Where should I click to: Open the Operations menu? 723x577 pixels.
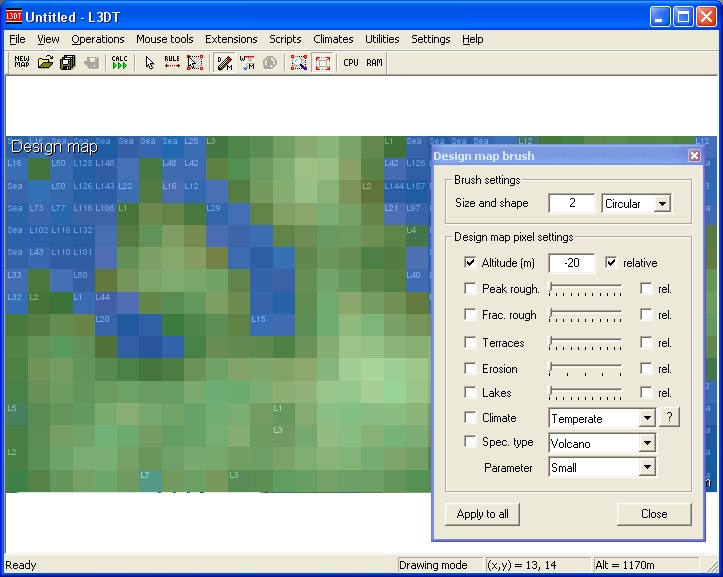tap(98, 39)
